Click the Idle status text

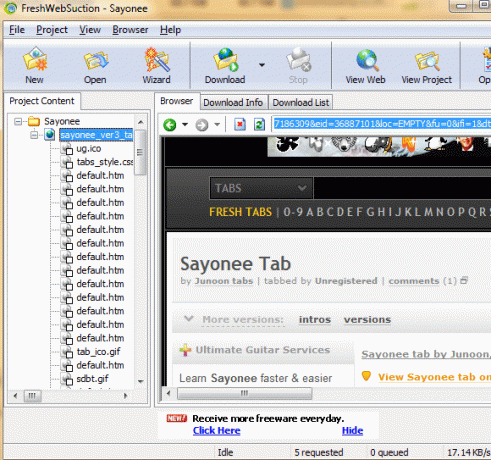pos(225,452)
